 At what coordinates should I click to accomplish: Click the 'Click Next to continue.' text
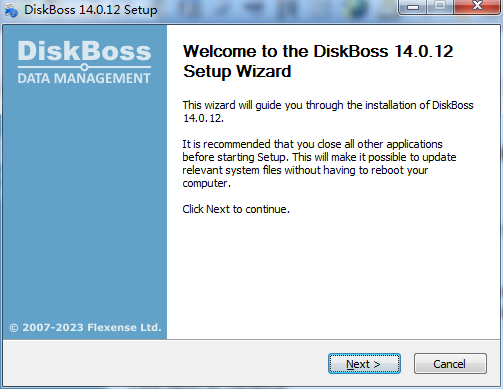tap(236, 209)
